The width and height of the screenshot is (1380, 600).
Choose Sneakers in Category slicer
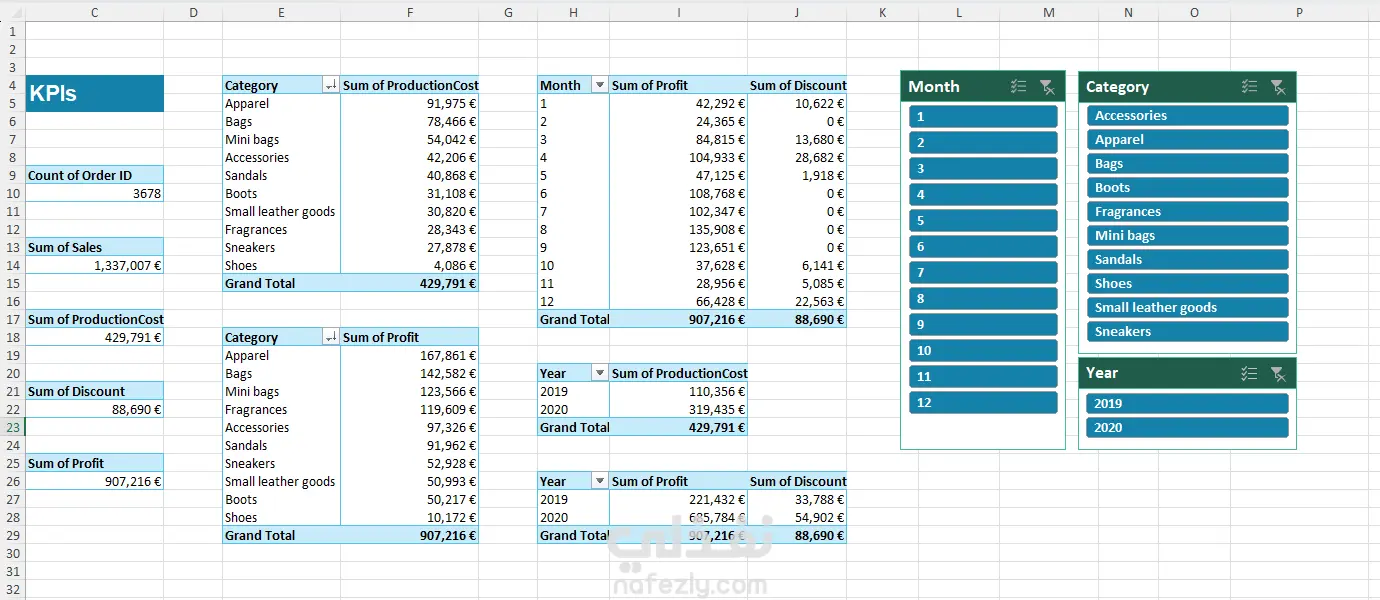tap(1187, 331)
